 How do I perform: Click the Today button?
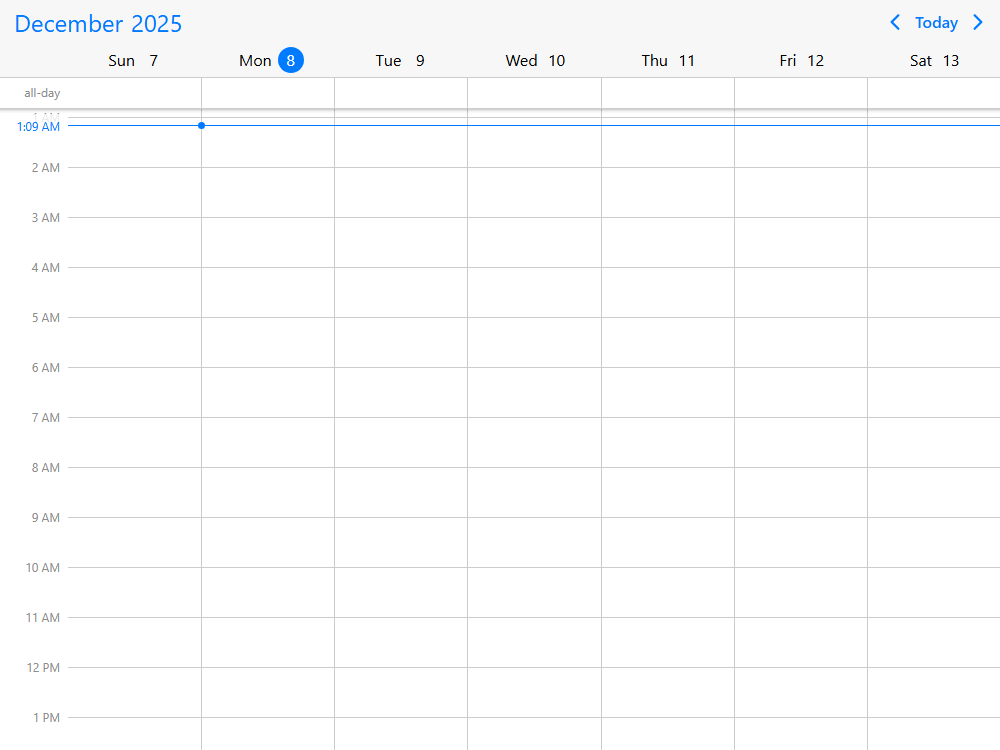(x=936, y=23)
